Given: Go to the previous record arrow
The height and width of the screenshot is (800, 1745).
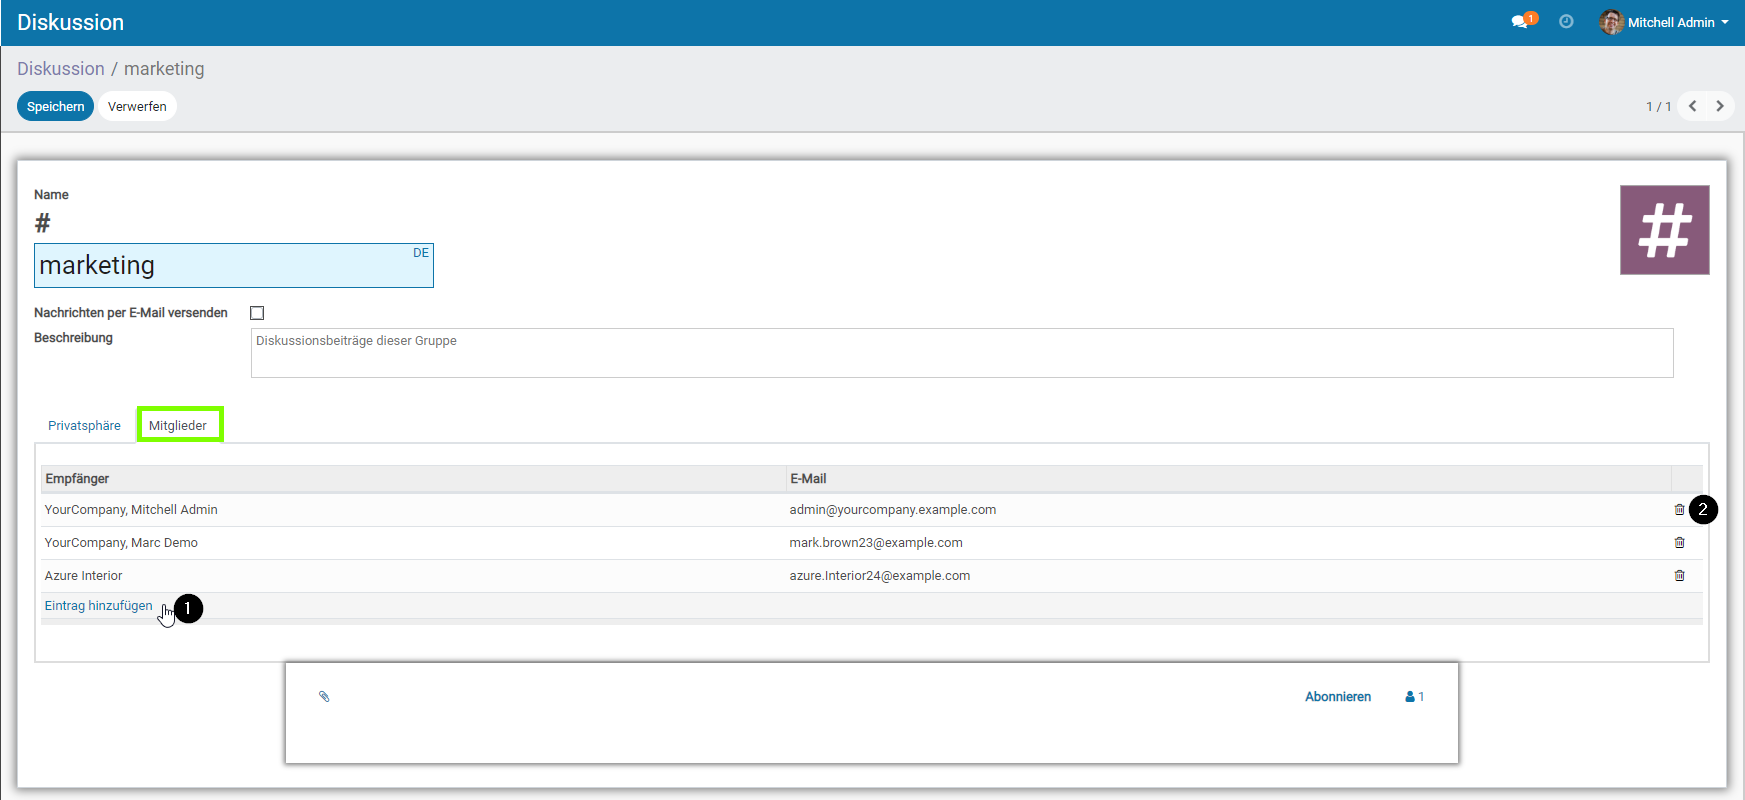Looking at the screenshot, I should 1693,106.
